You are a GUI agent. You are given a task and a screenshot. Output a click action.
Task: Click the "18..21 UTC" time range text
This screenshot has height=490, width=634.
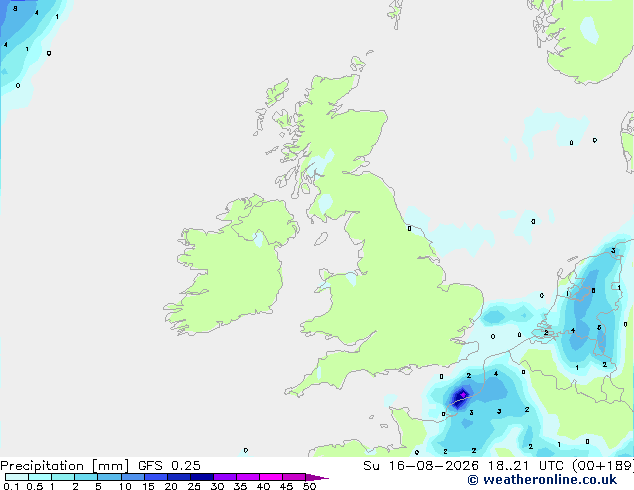(x=526, y=466)
